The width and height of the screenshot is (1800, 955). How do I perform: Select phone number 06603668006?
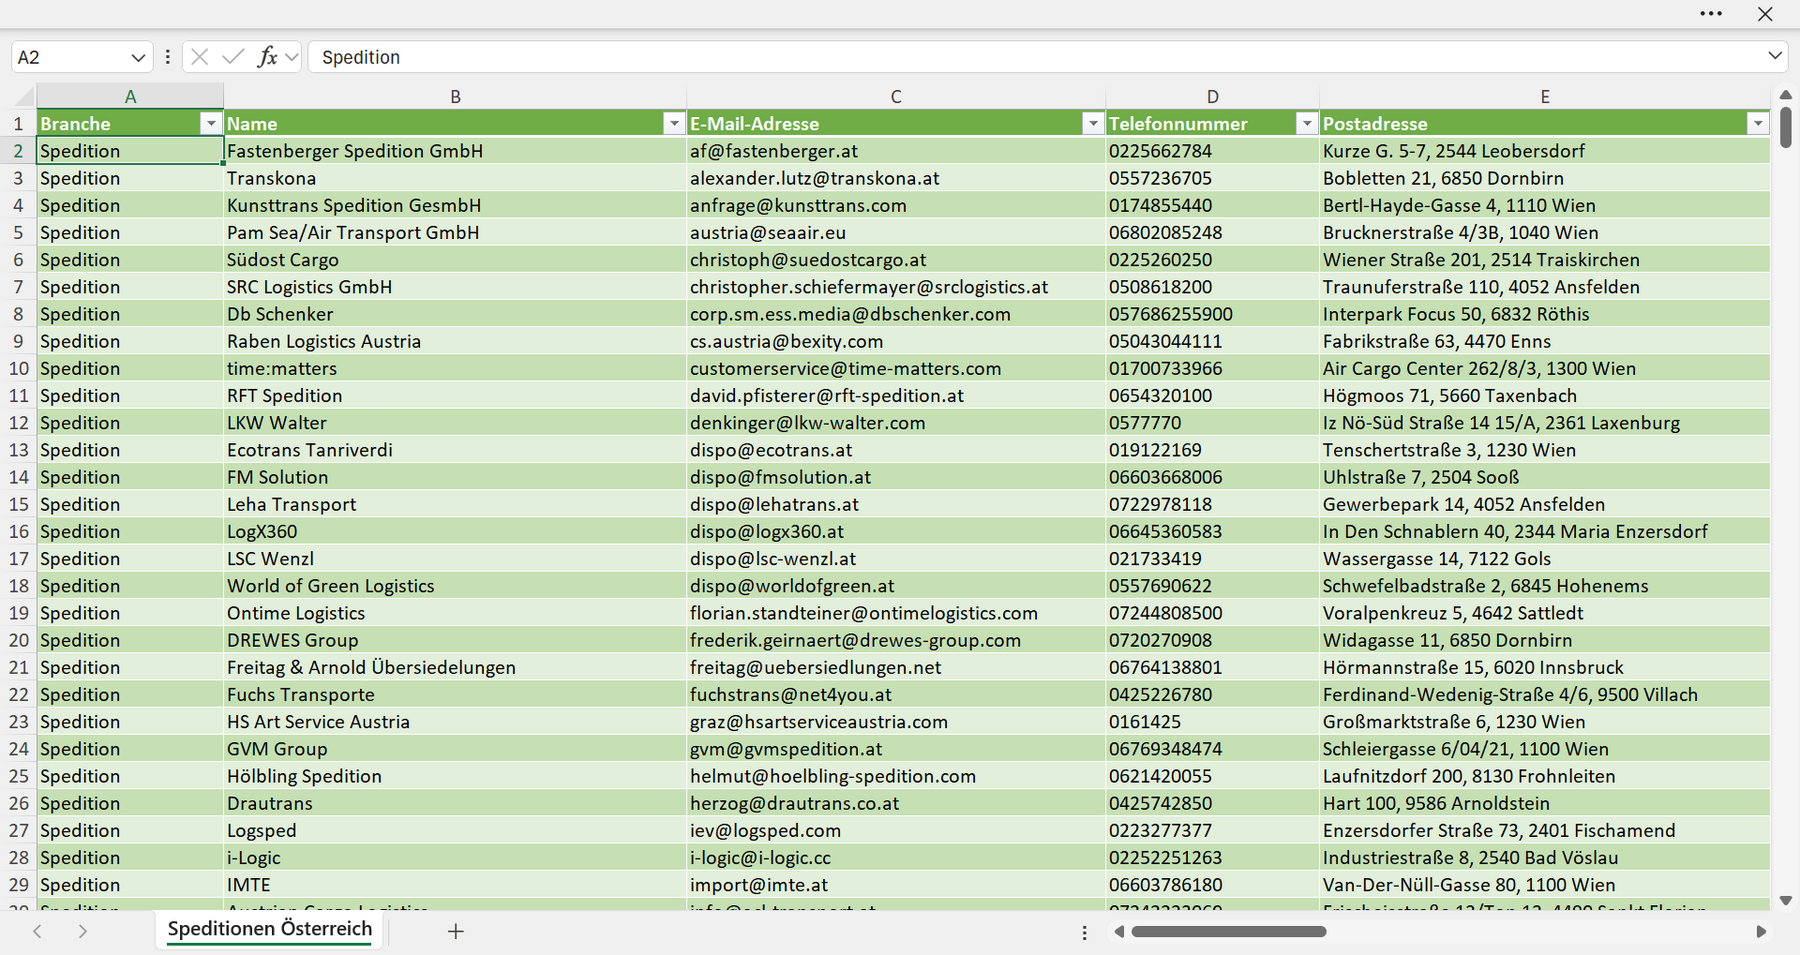(1212, 477)
